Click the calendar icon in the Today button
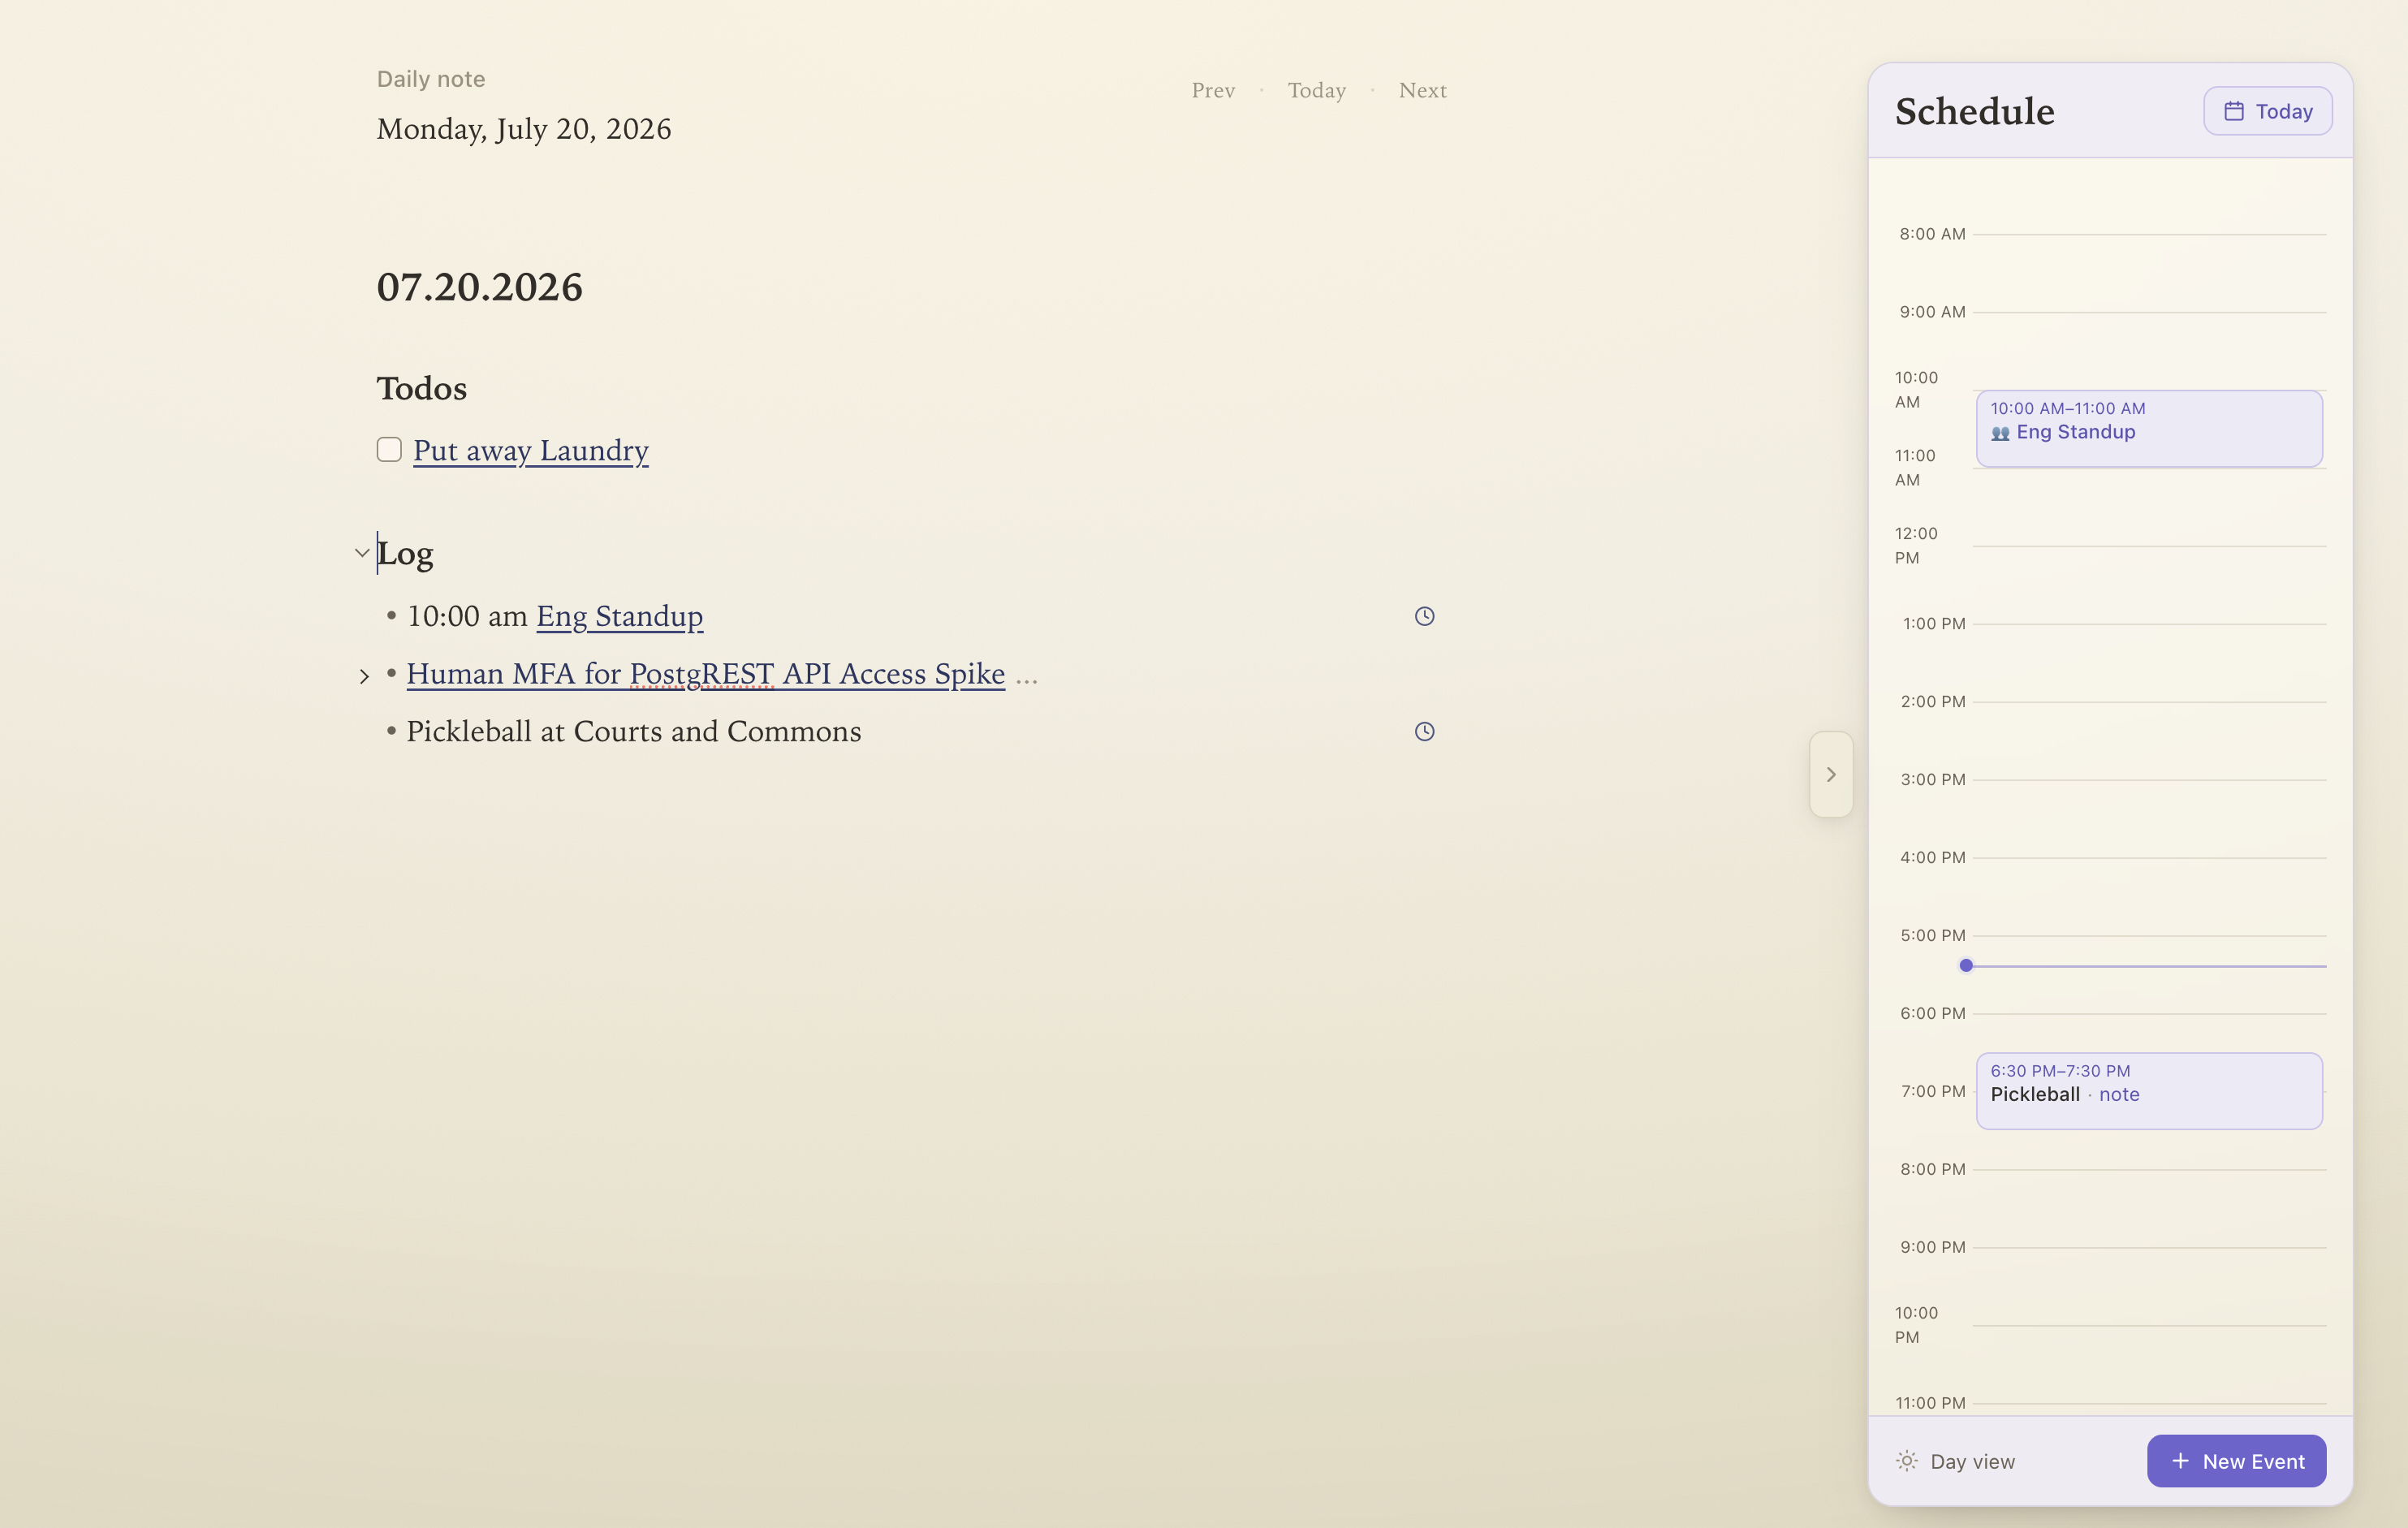 click(2233, 111)
